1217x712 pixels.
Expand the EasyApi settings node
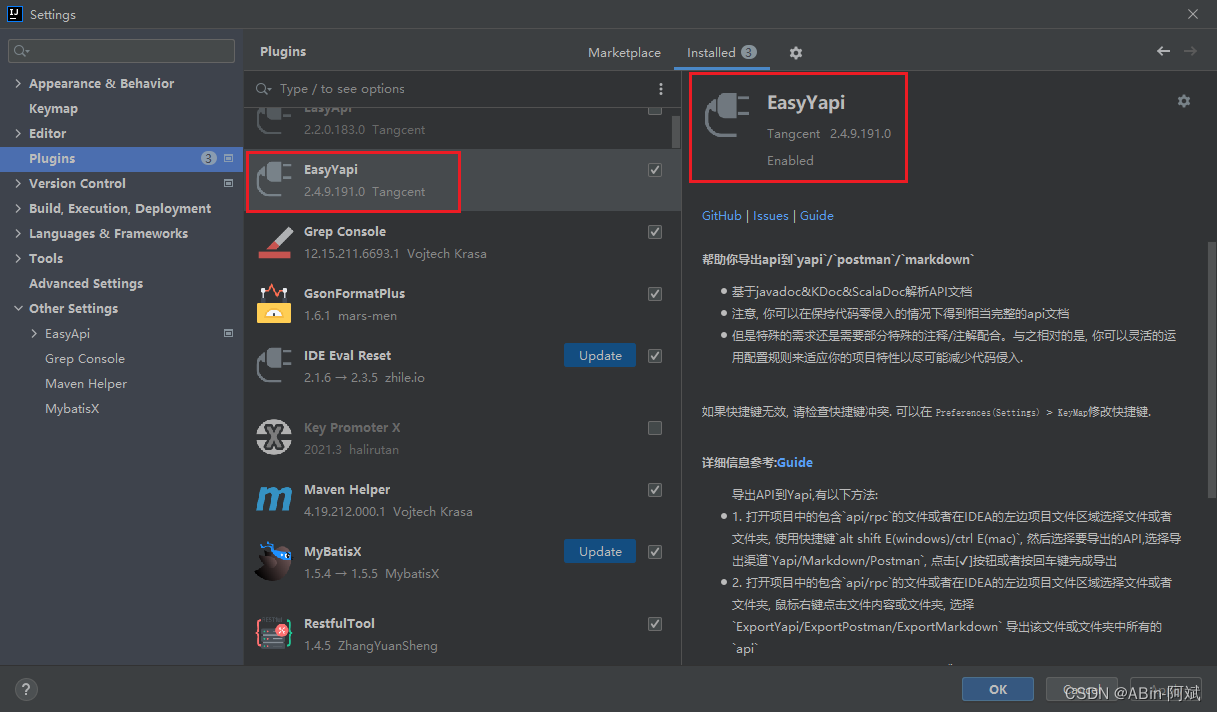(34, 333)
